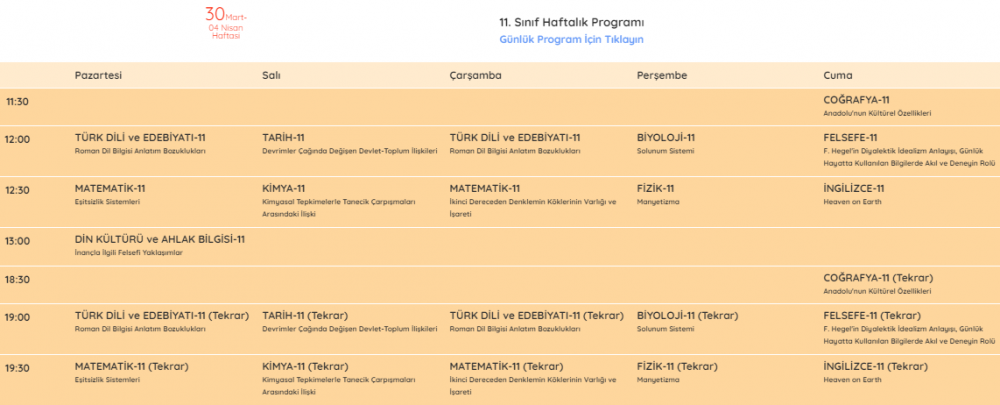Viewport: 1000px width, 405px height.
Task: Open TARİH-11 lesson at 12:00 on Salı
Action: pos(284,138)
